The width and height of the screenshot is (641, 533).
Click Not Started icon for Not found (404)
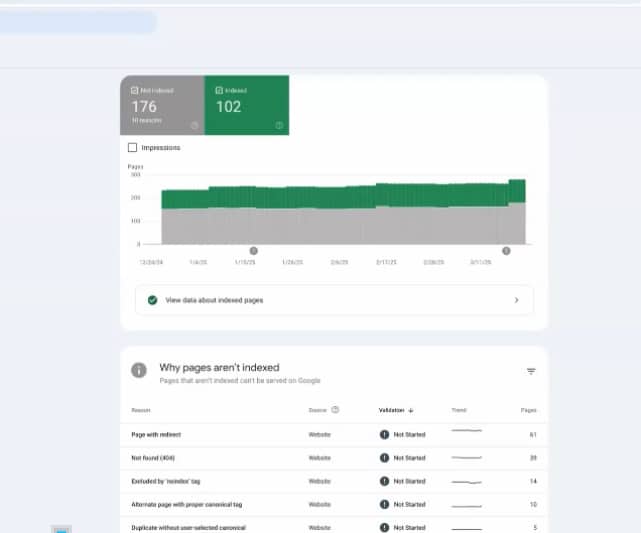click(385, 458)
